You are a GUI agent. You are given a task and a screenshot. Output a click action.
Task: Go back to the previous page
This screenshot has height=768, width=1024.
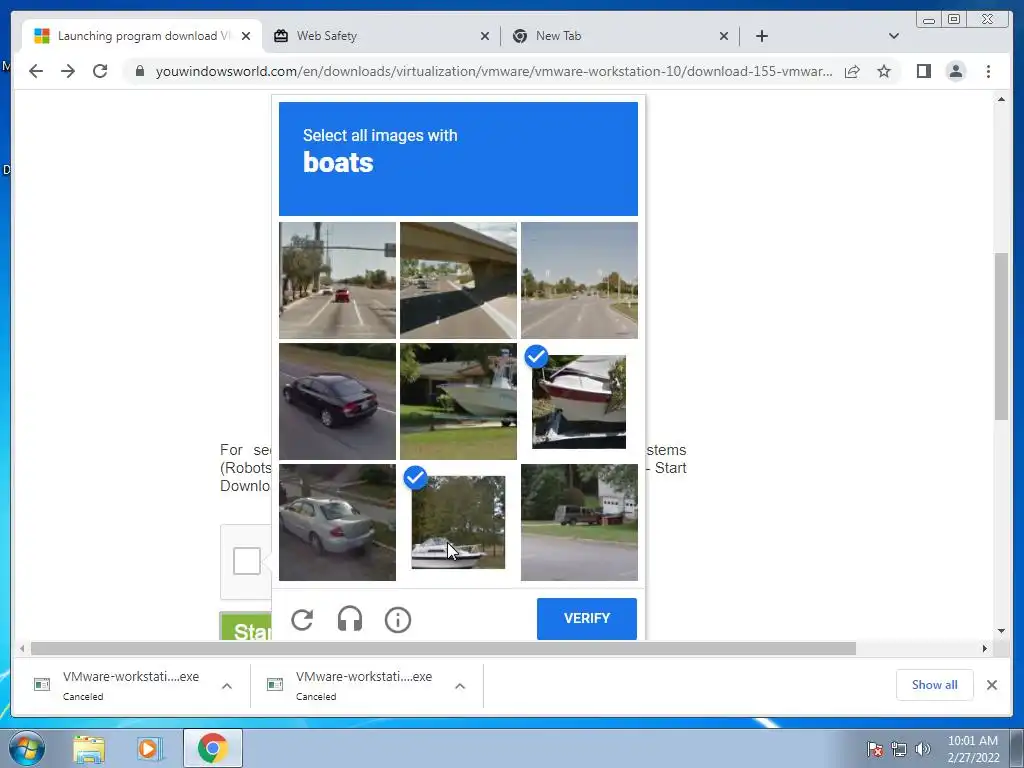click(36, 71)
